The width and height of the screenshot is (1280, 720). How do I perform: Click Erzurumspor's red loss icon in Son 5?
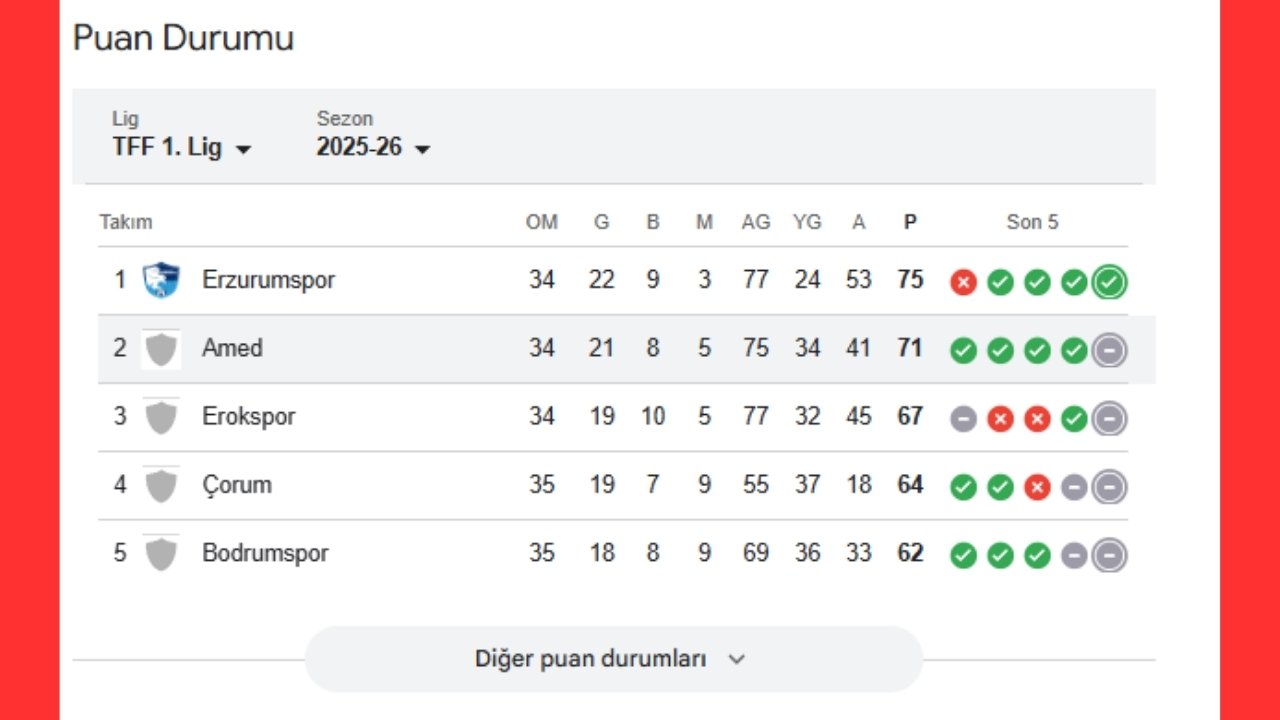point(963,283)
